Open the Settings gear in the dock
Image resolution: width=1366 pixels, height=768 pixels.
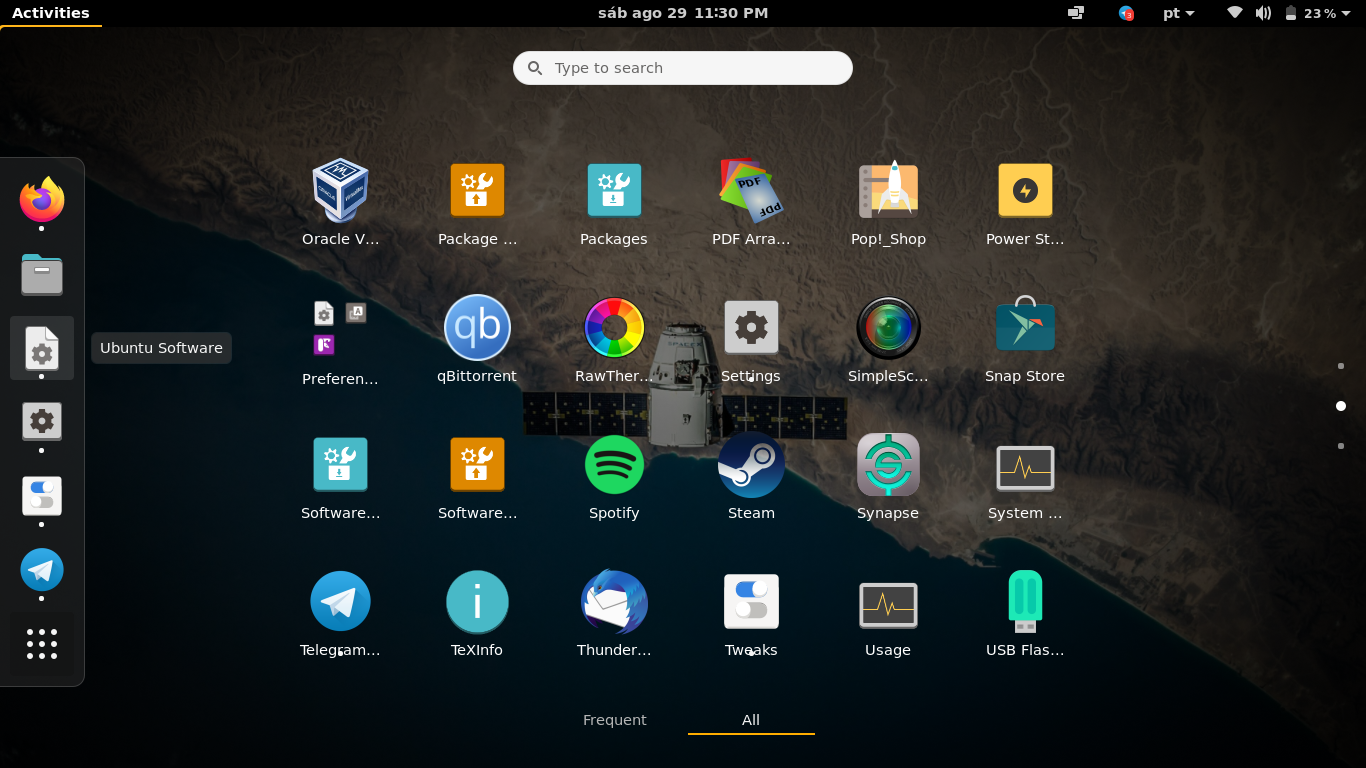coord(42,421)
